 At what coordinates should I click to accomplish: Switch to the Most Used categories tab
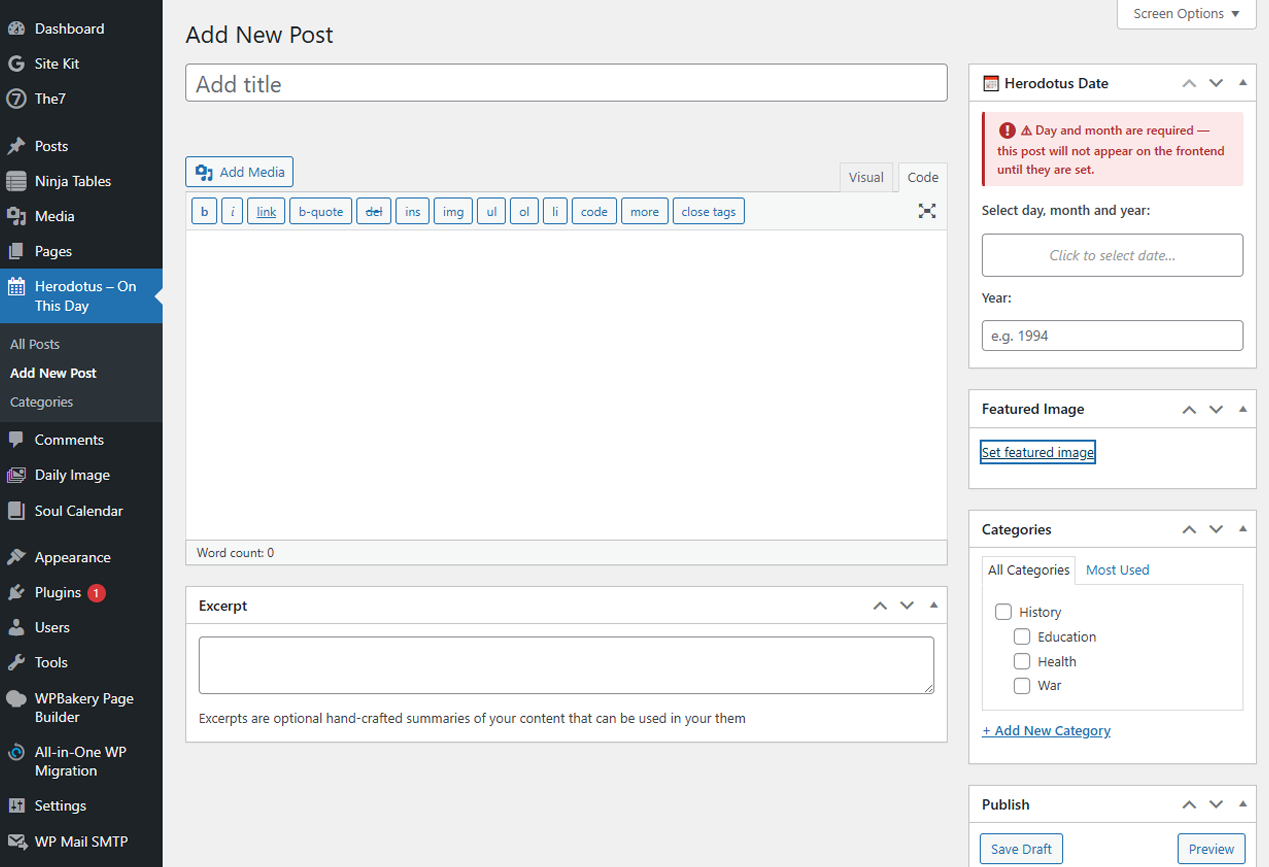1117,570
